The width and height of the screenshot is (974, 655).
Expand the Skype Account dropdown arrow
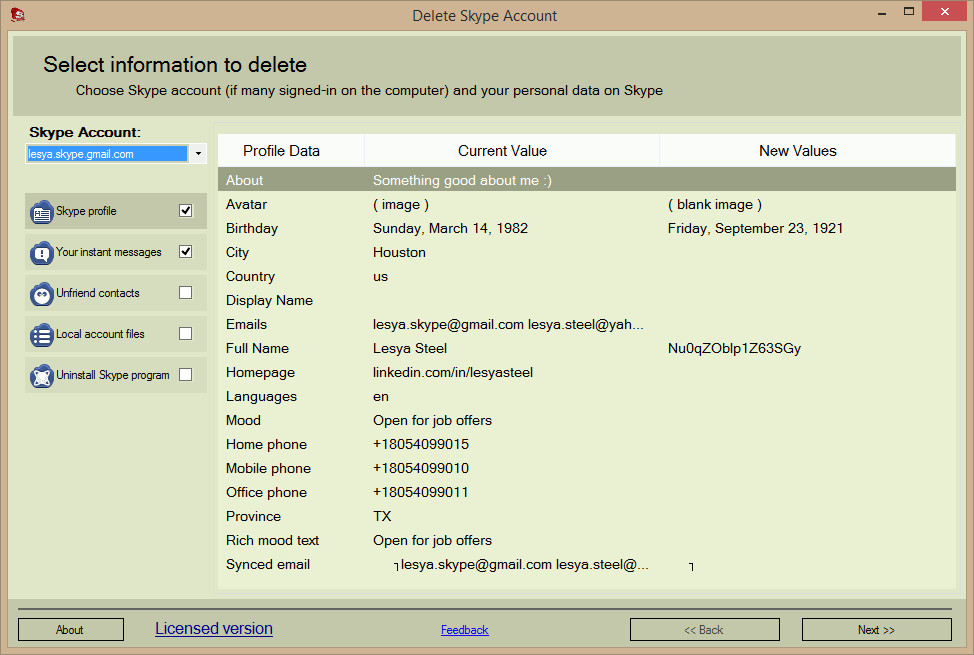point(198,153)
